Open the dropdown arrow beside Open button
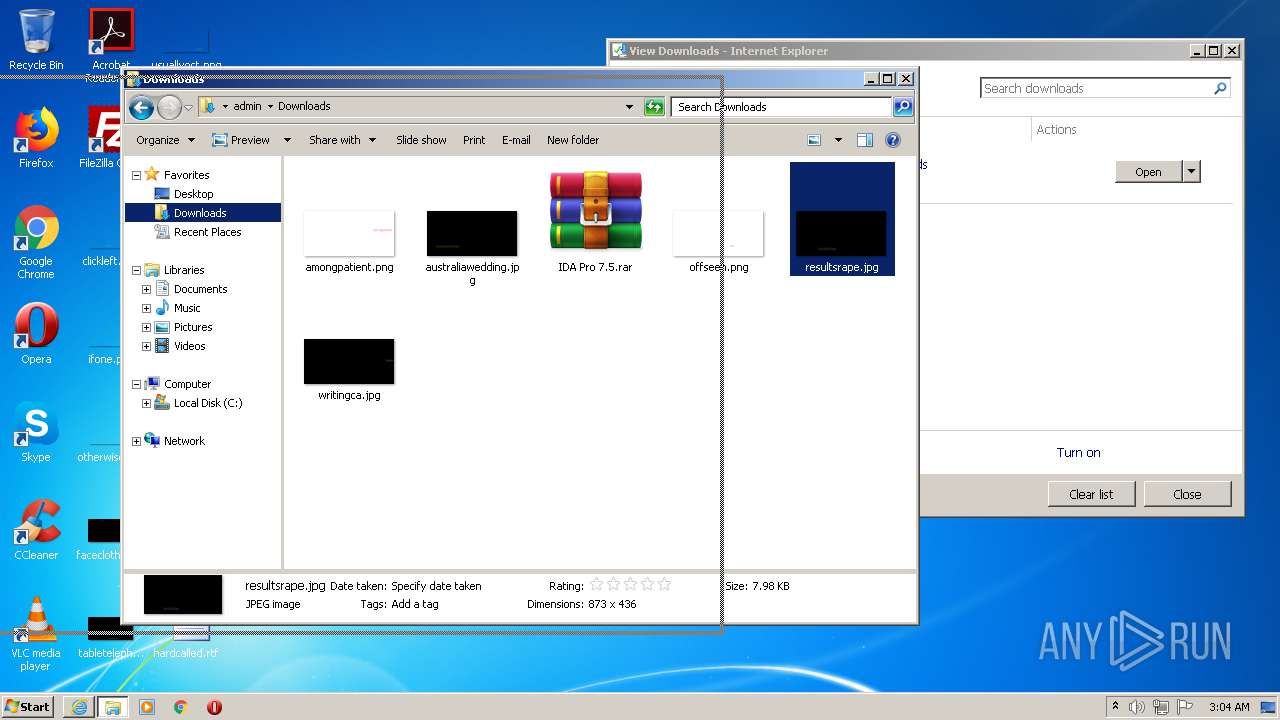Screen dimensions: 1280x720 1191,172
